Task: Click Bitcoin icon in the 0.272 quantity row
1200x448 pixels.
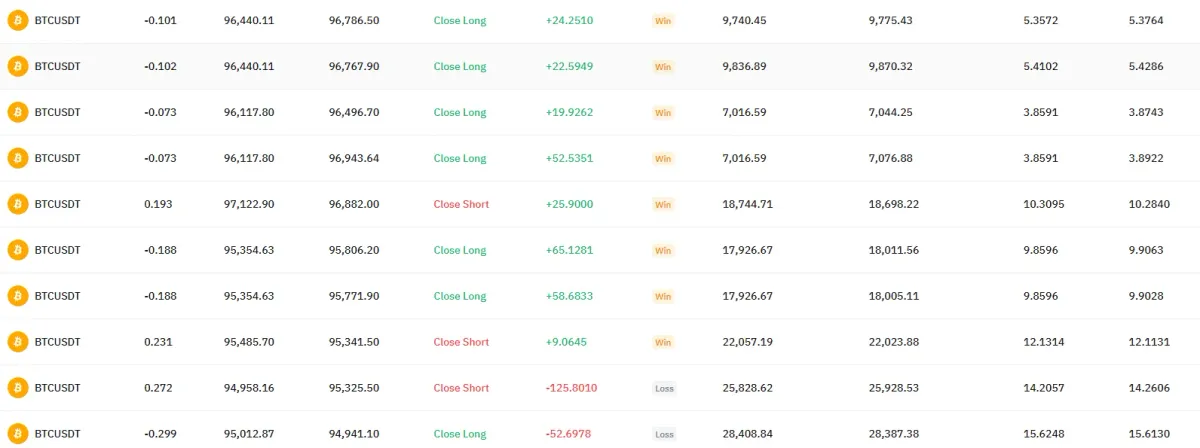Action: (x=17, y=388)
